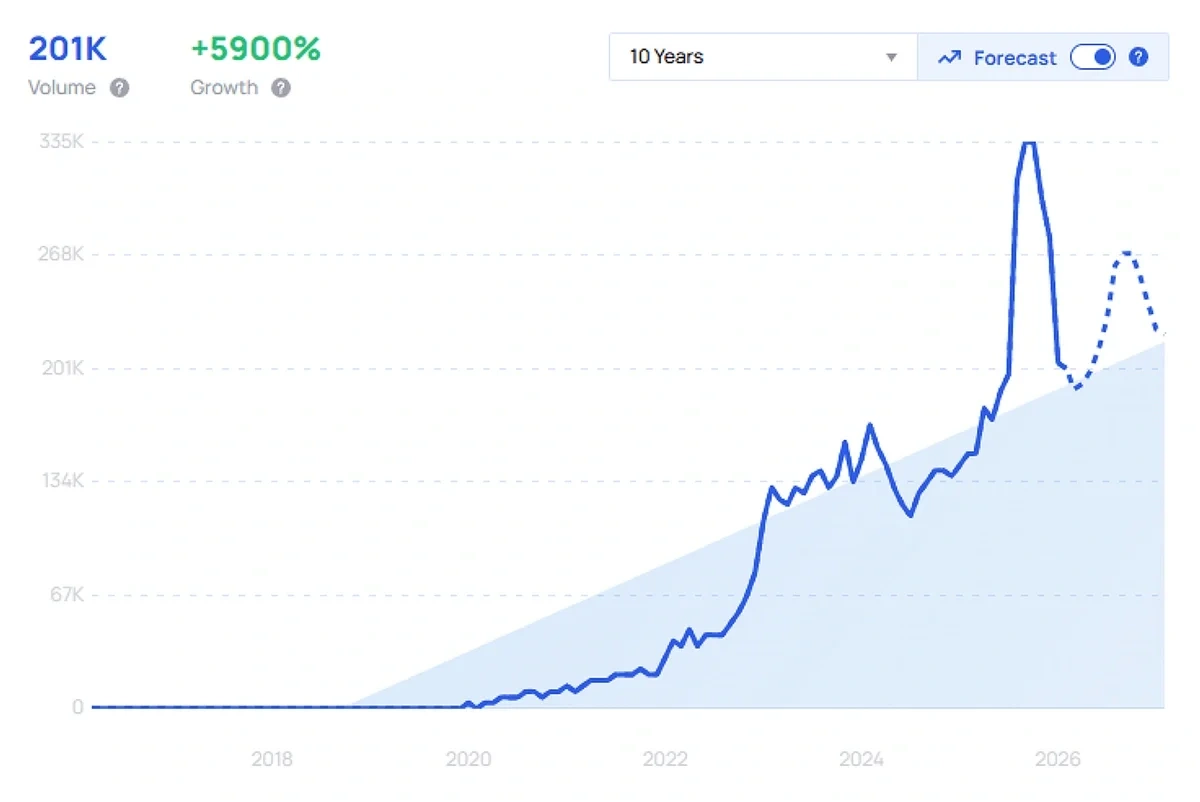The height and width of the screenshot is (802, 1200).
Task: Click the 201K volume value
Action: pos(67,49)
